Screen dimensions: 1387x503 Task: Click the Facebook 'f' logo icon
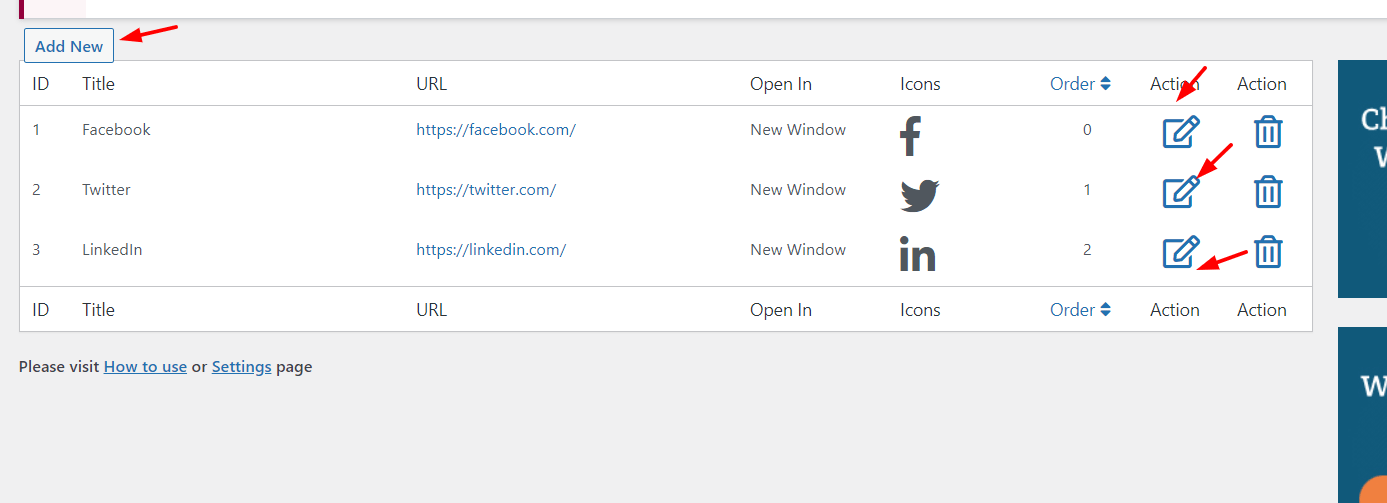coord(910,137)
